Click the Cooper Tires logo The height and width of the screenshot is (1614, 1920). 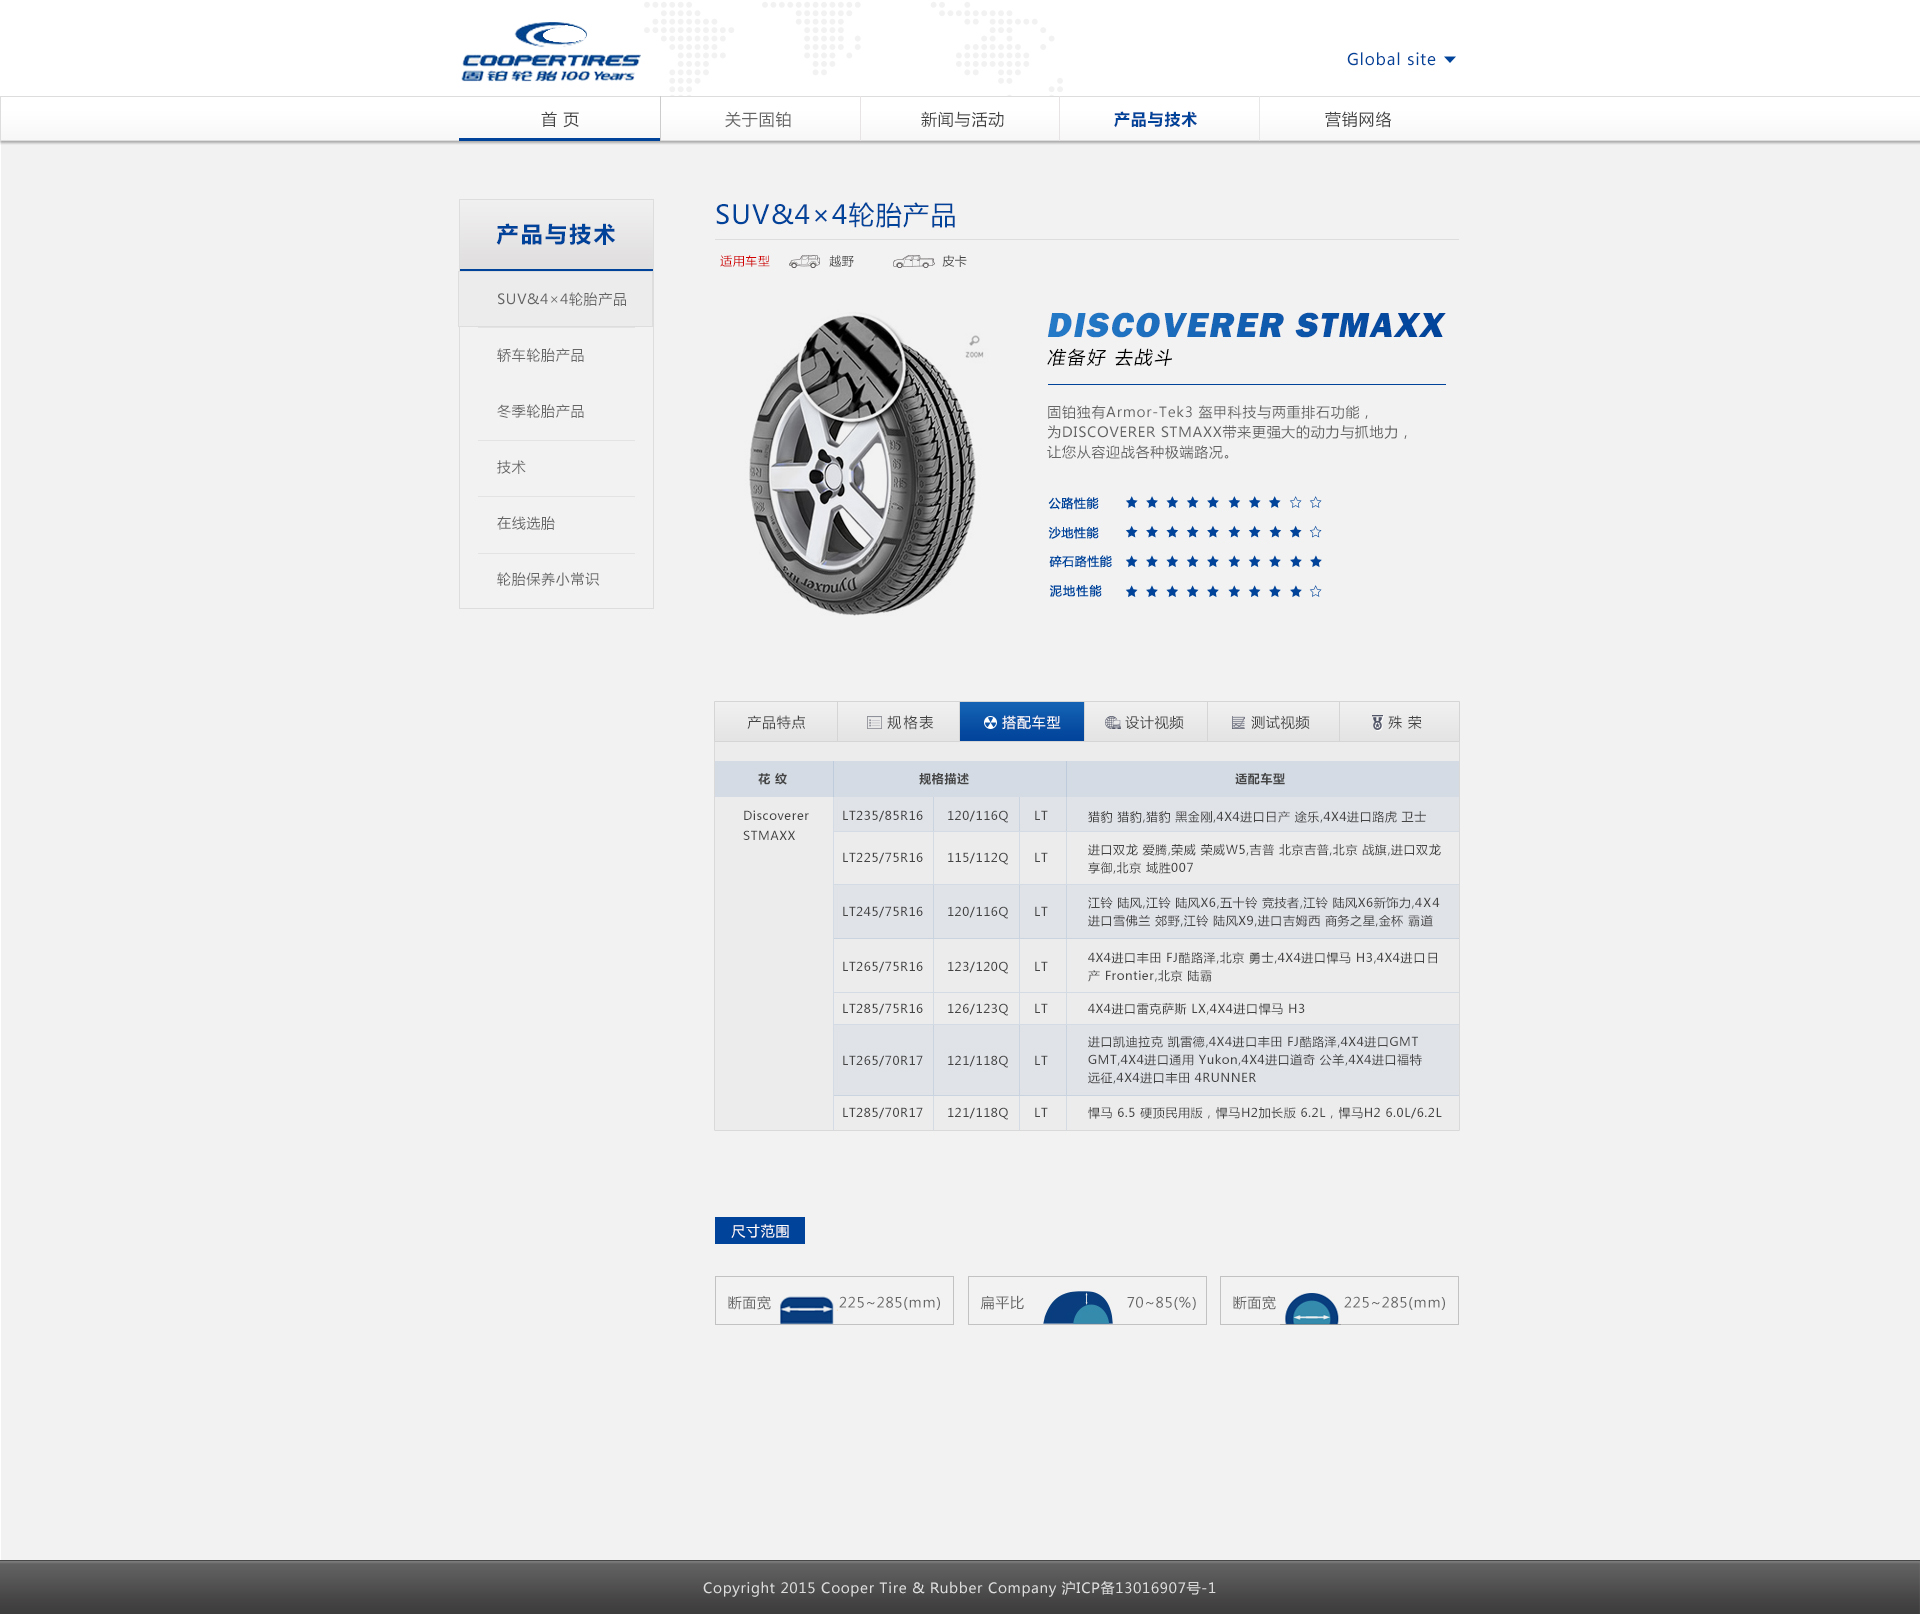tap(550, 52)
